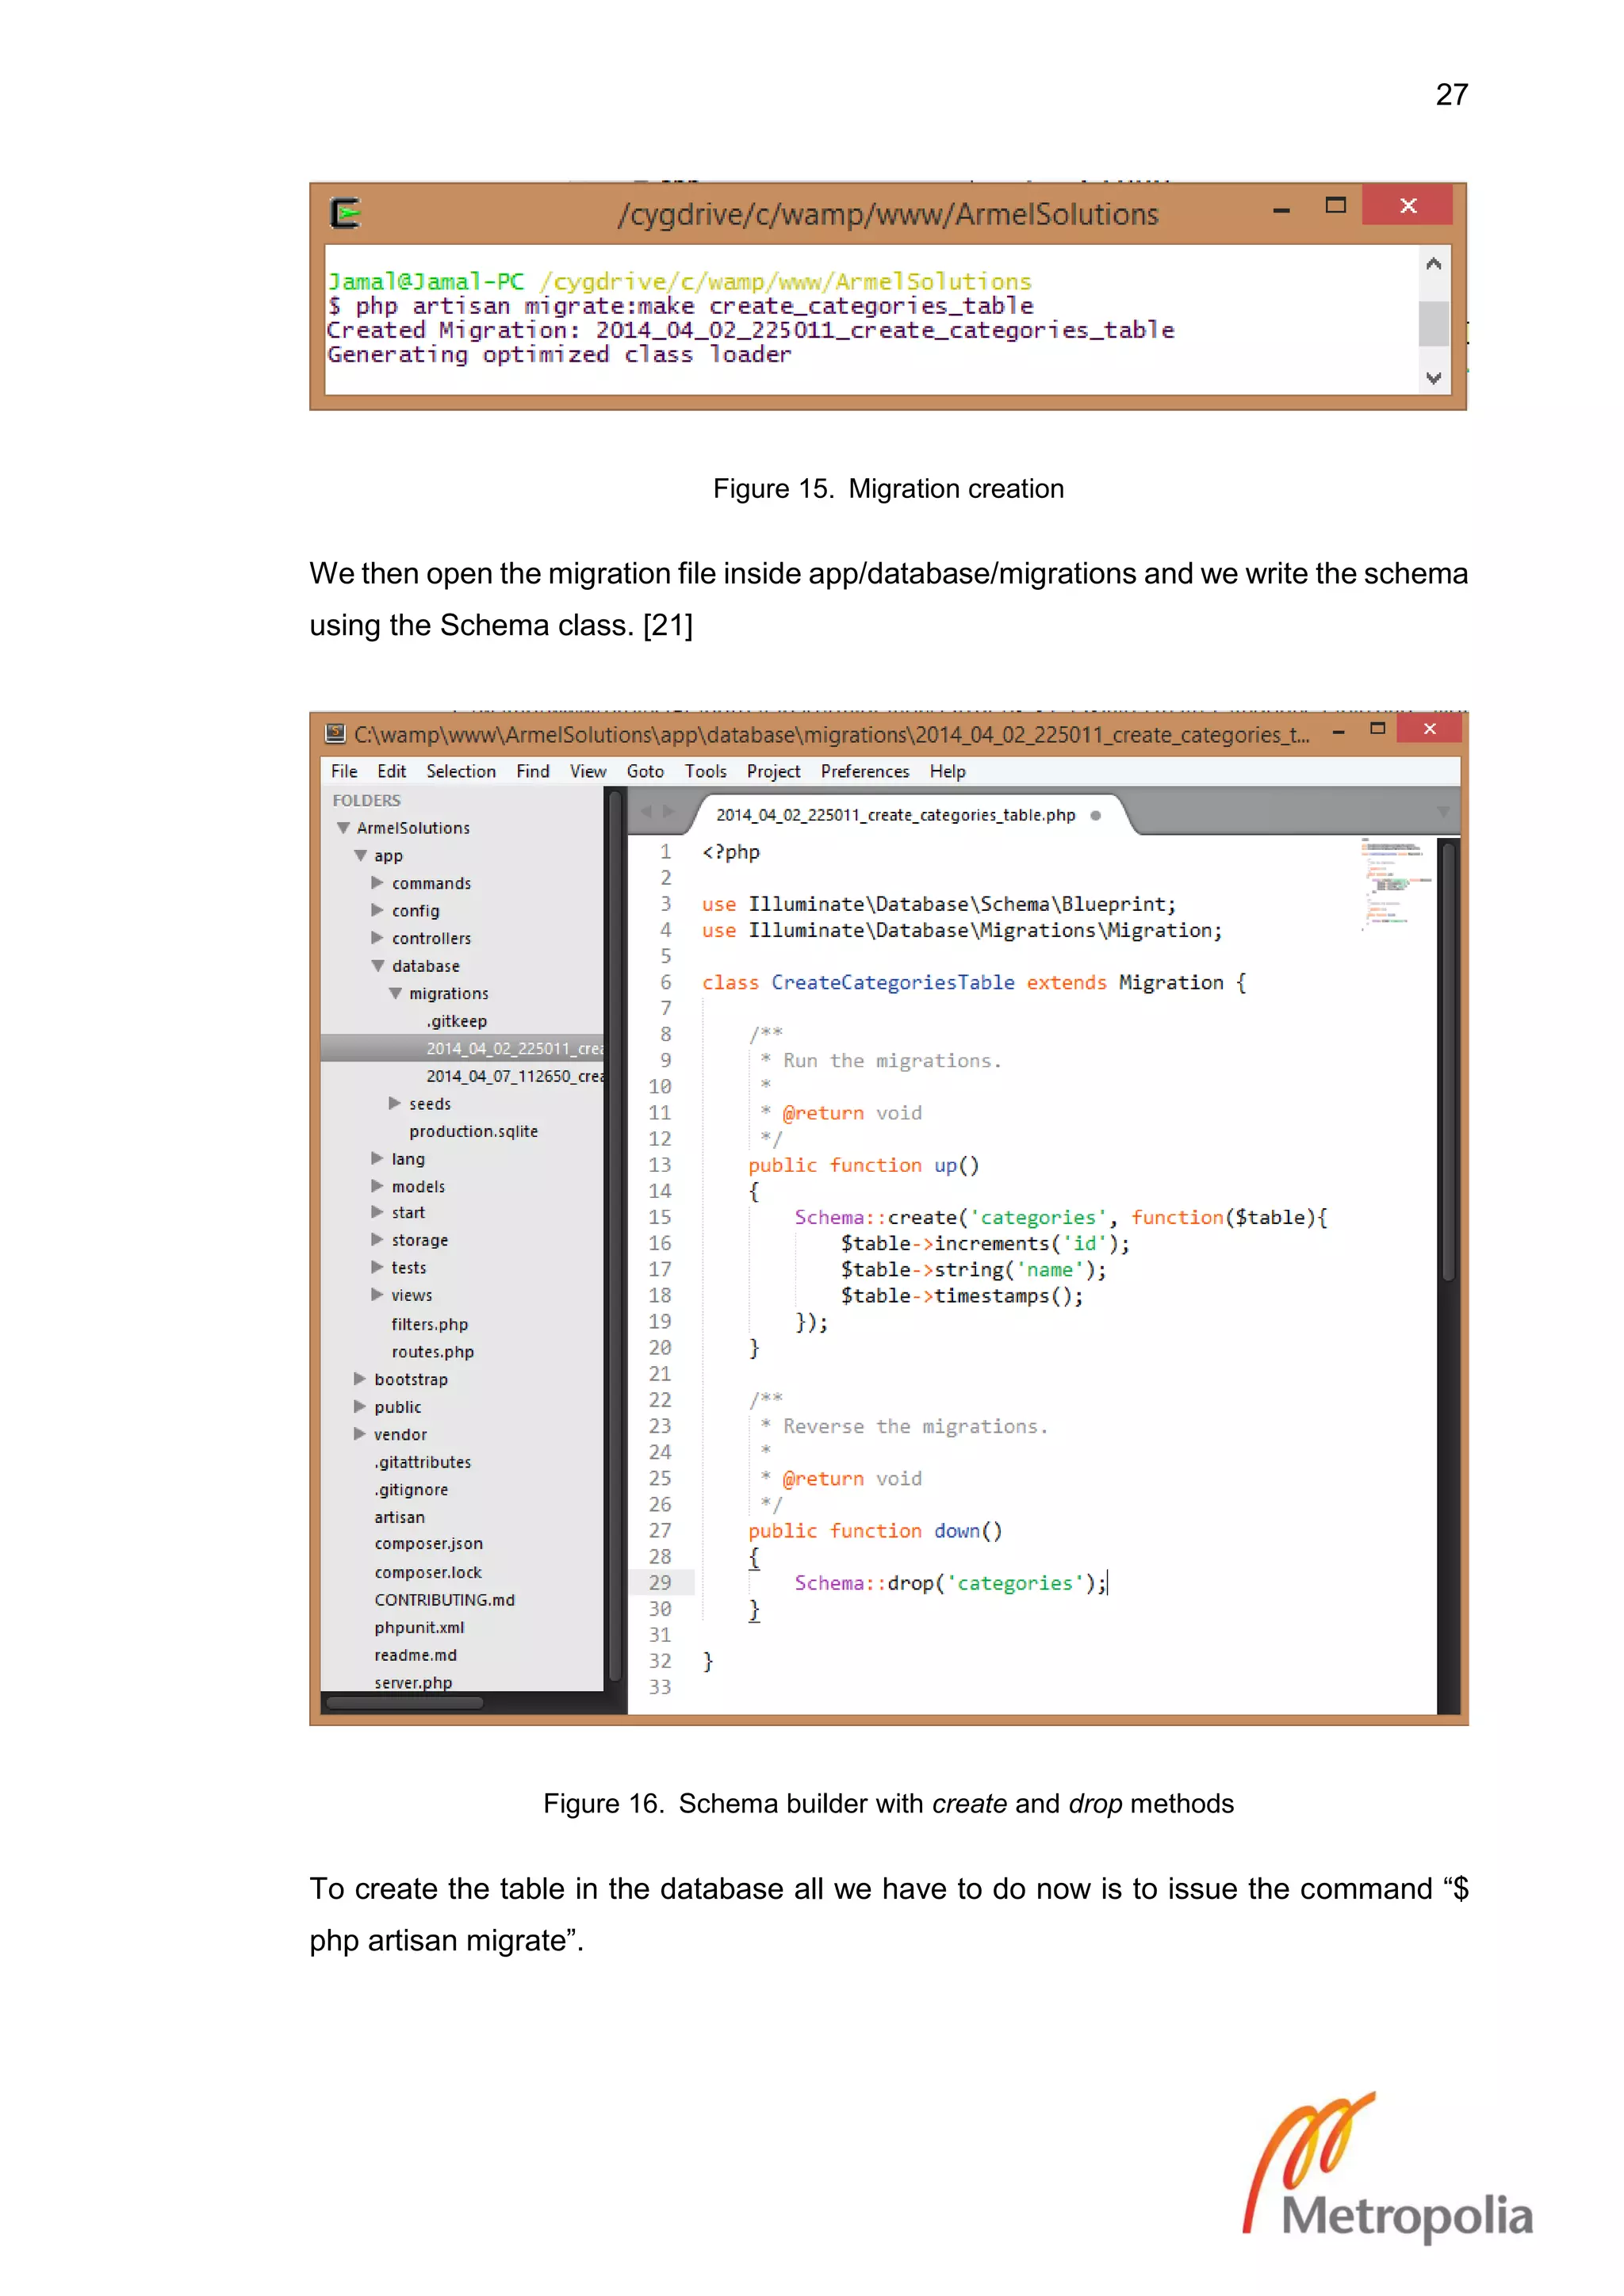Collapse the app folder
The width and height of the screenshot is (1624, 2296).
[360, 856]
